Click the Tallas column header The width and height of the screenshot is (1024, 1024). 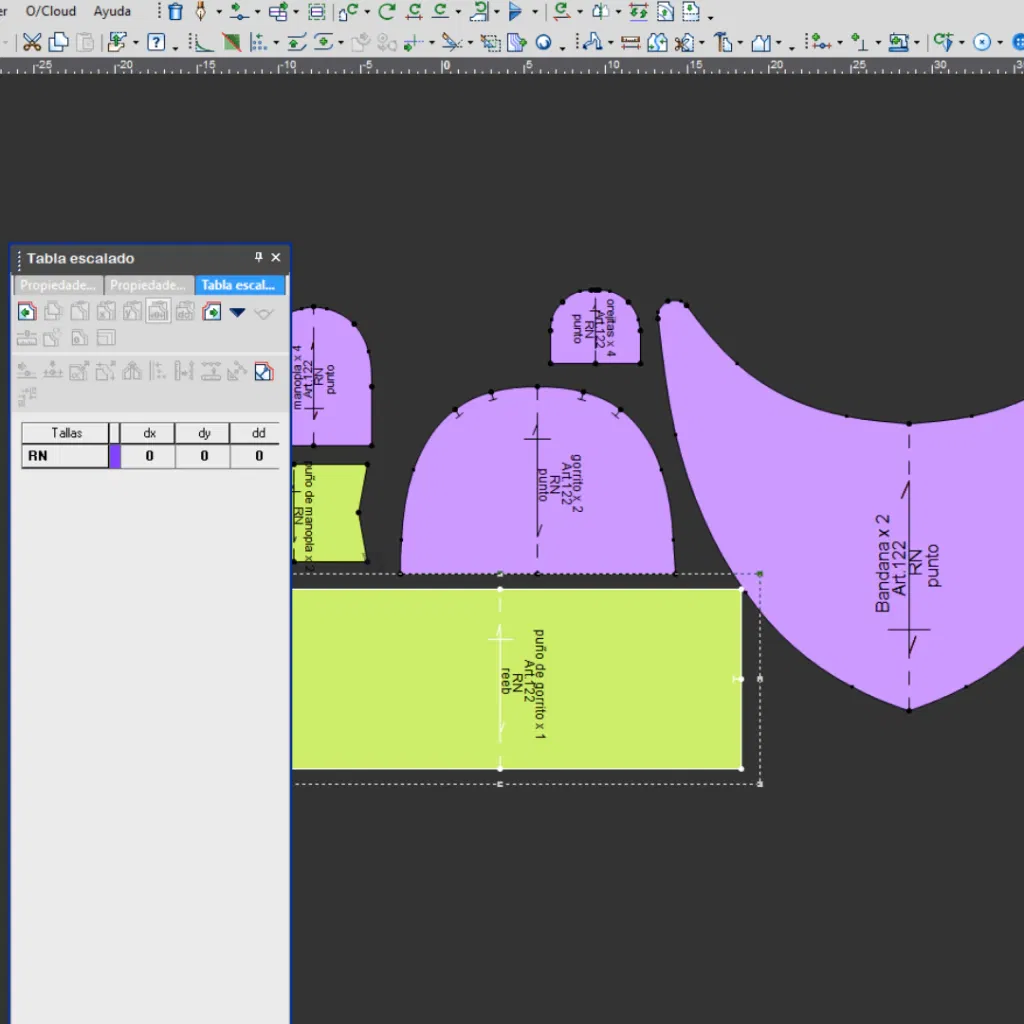pos(66,433)
